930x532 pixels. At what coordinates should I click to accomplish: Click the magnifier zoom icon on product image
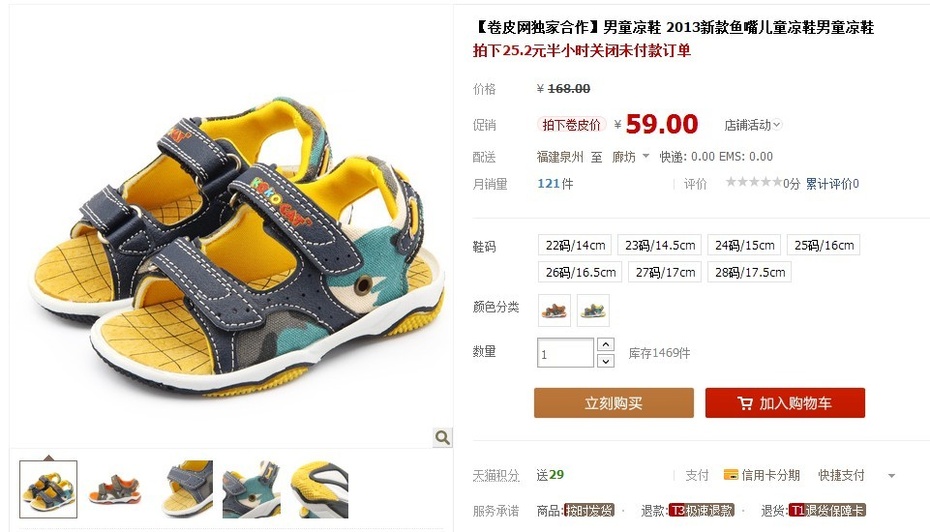coord(442,438)
